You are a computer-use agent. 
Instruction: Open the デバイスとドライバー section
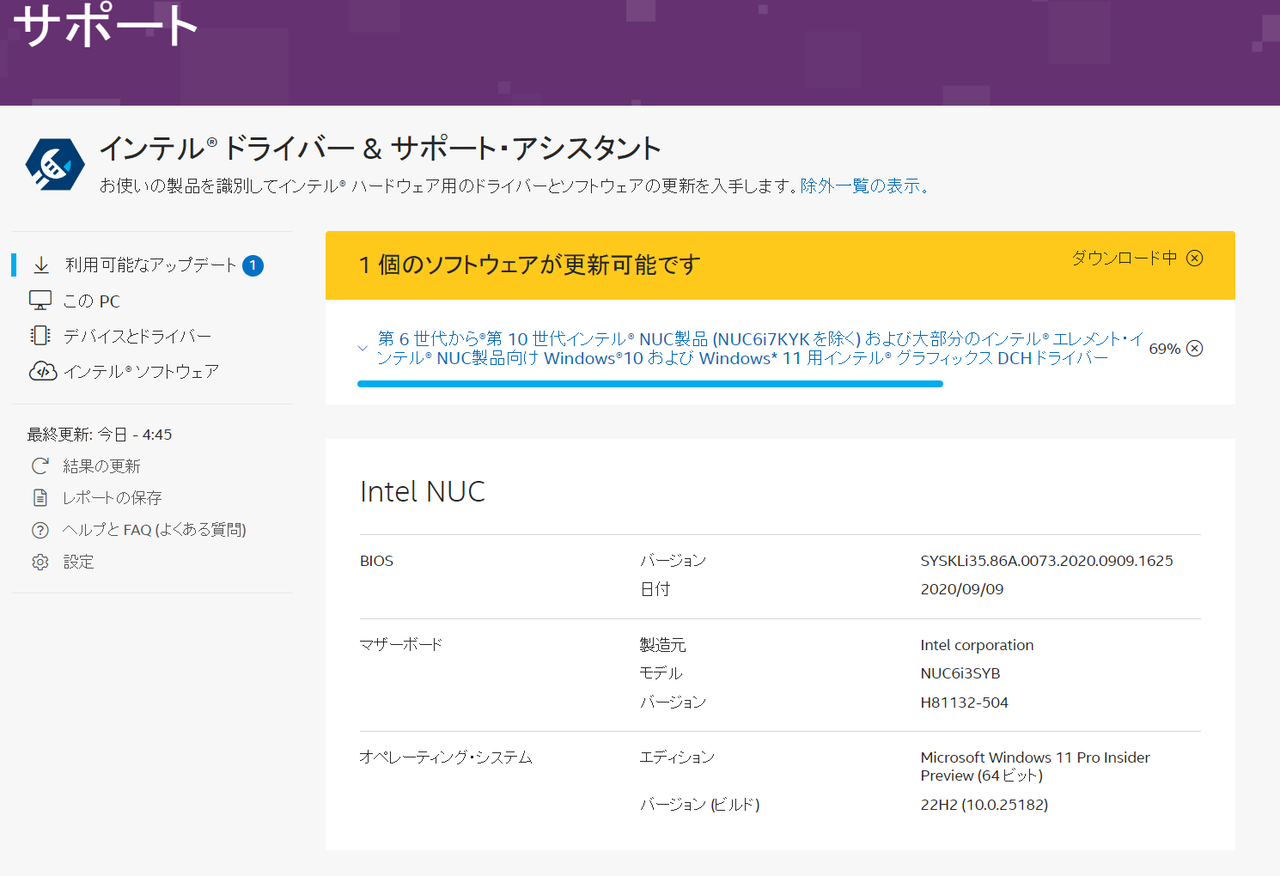[x=138, y=336]
